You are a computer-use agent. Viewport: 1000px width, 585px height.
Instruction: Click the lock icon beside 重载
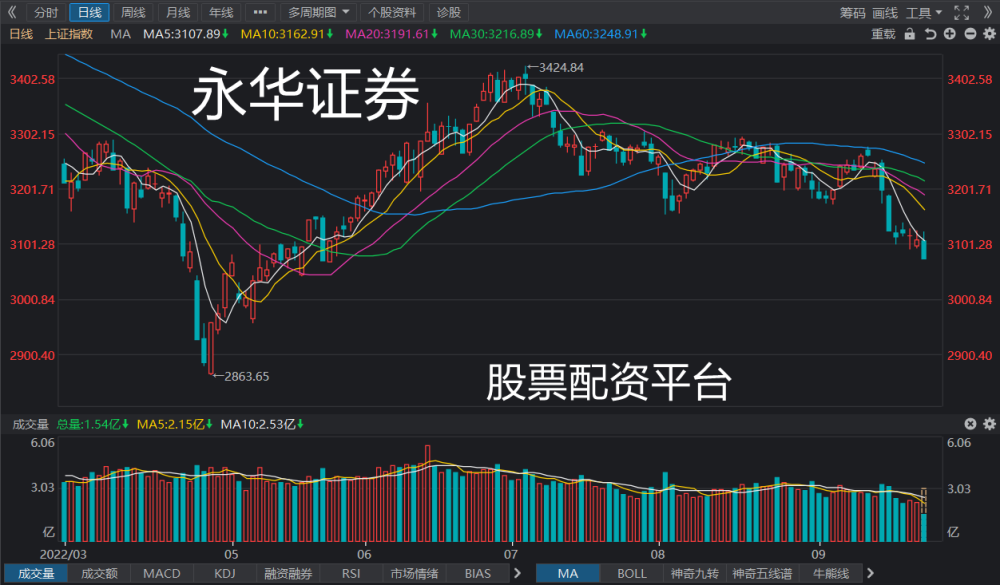[910, 34]
